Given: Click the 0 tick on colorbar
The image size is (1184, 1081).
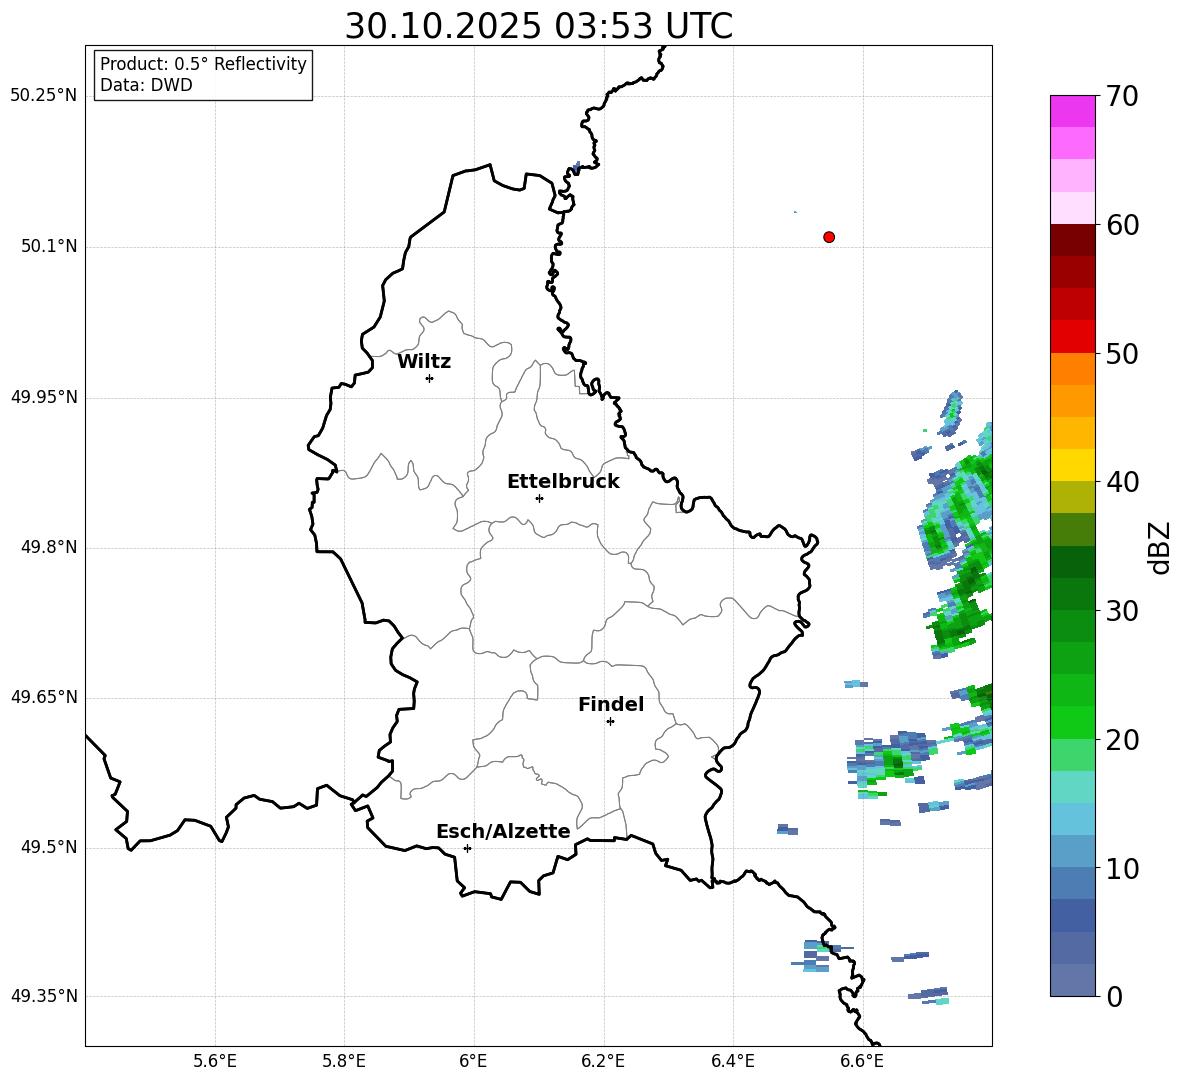Looking at the screenshot, I should click(x=1114, y=996).
